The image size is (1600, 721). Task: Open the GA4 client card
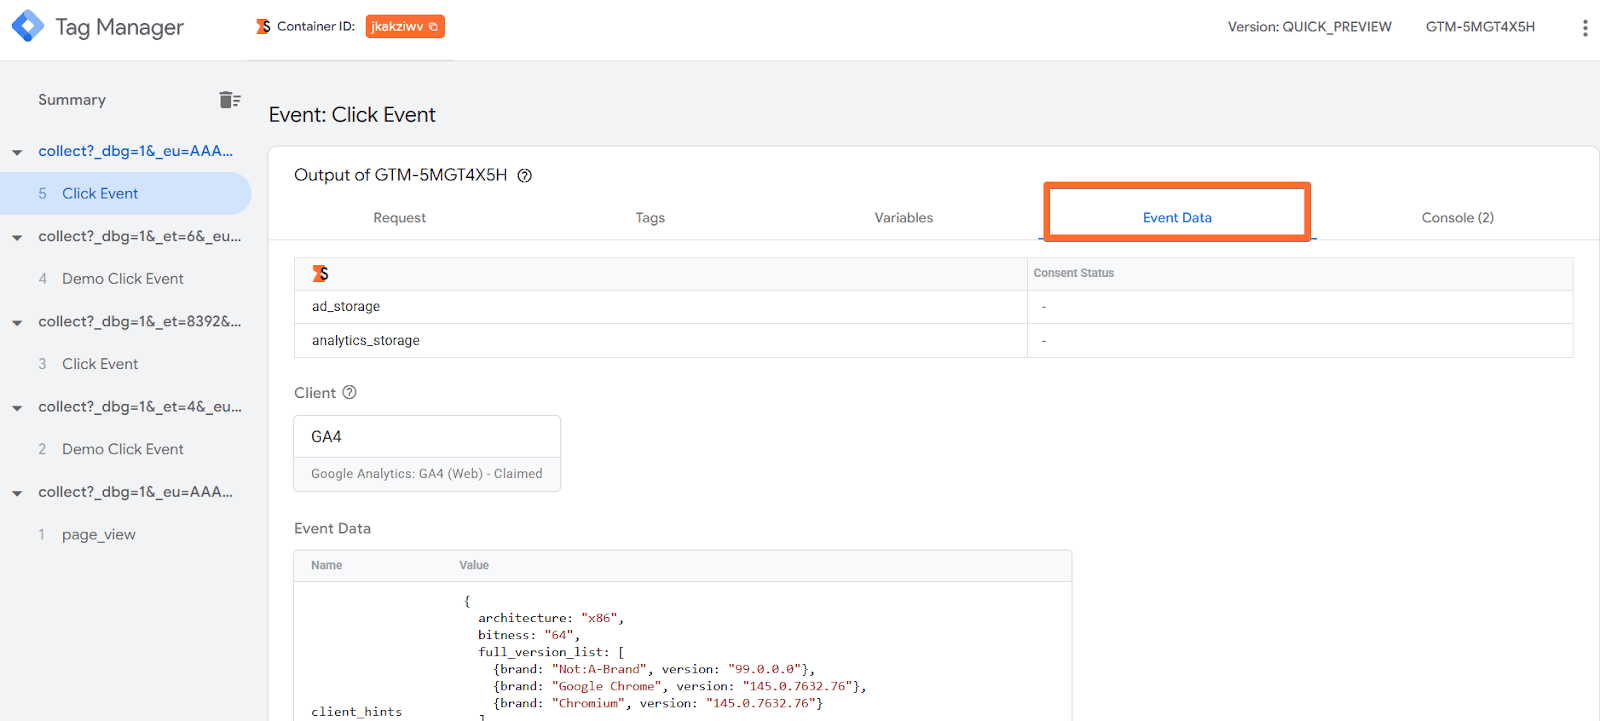click(x=427, y=453)
